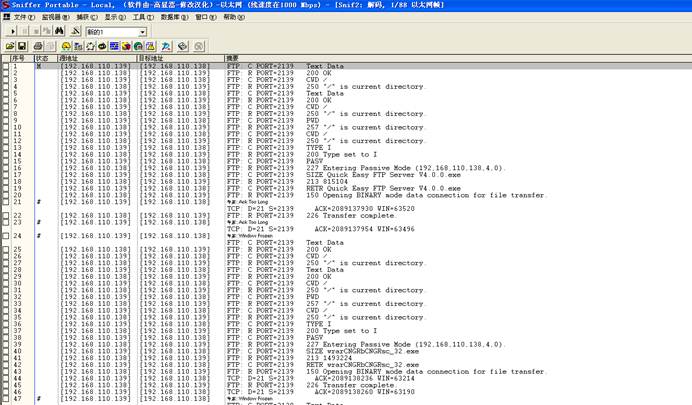Viewport: 692px width, 405px height.
Task: Select the 226 Transfer complete row of frame 22
Action: [346, 215]
